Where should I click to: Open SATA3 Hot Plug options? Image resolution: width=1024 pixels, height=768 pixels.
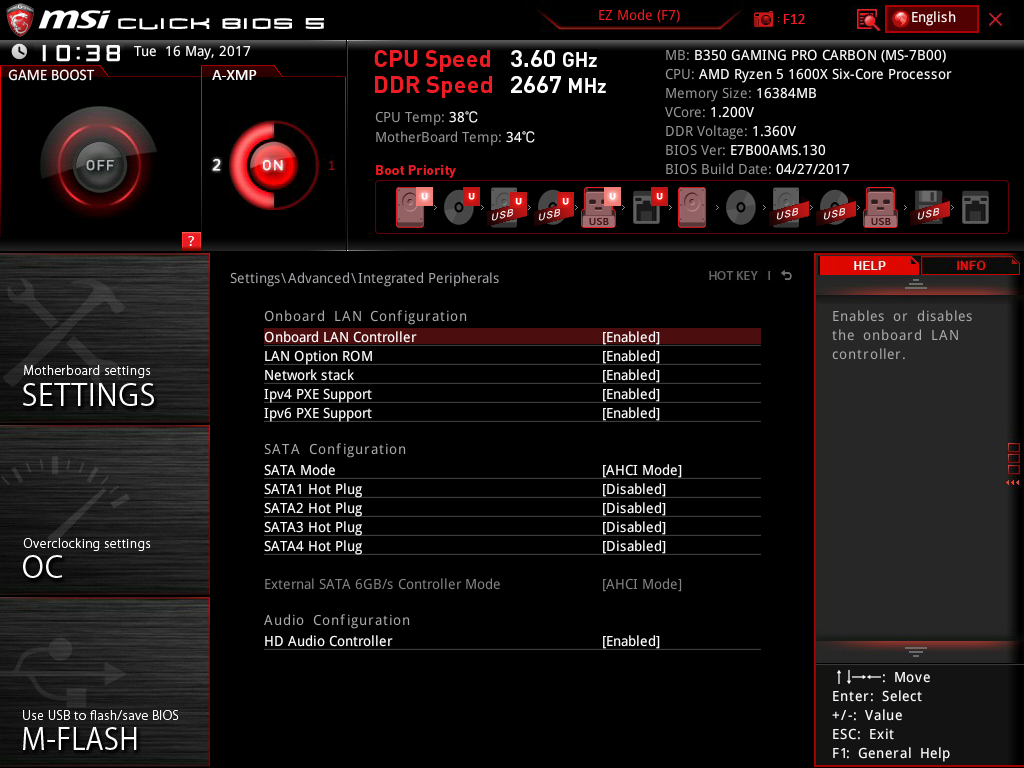tap(512, 526)
